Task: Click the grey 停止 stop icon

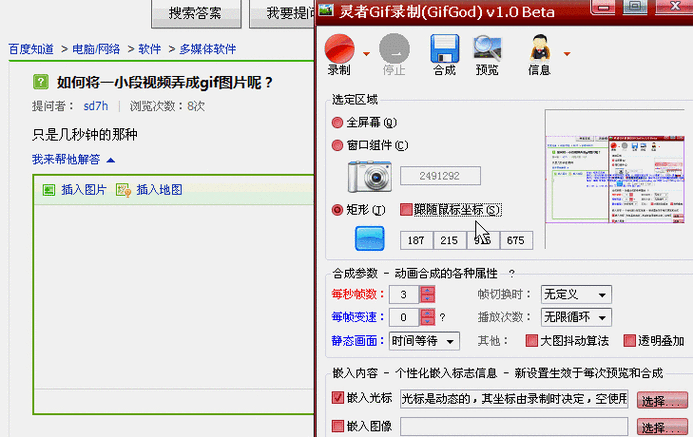Action: tap(394, 48)
